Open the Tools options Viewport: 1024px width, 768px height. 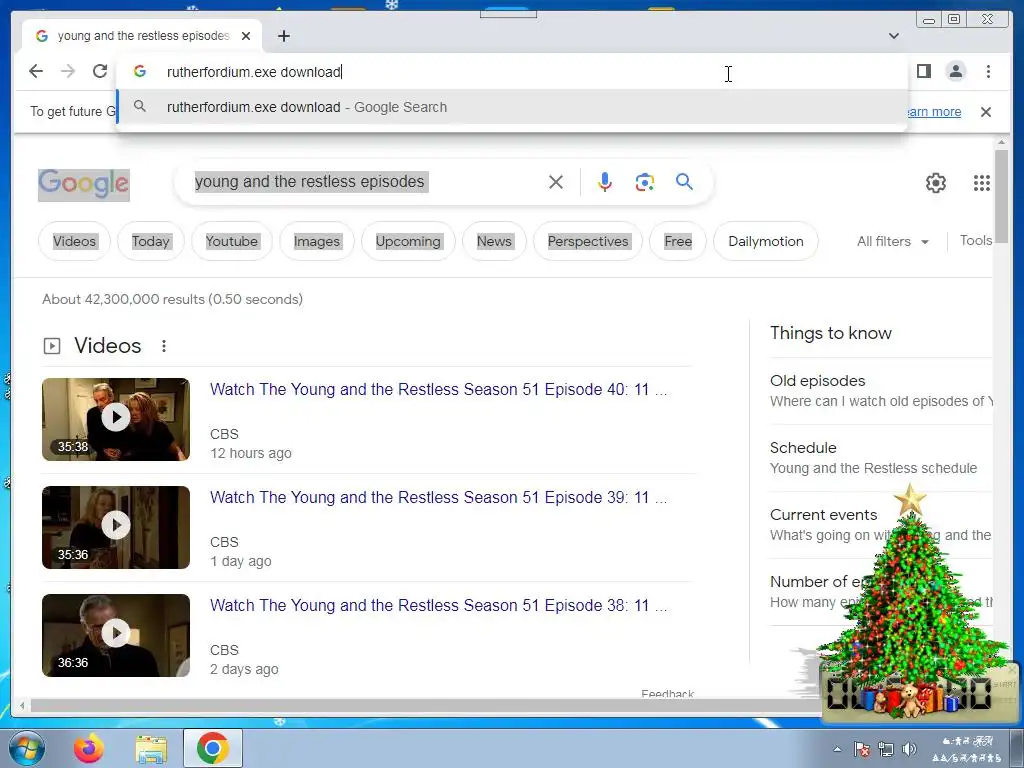tap(976, 240)
